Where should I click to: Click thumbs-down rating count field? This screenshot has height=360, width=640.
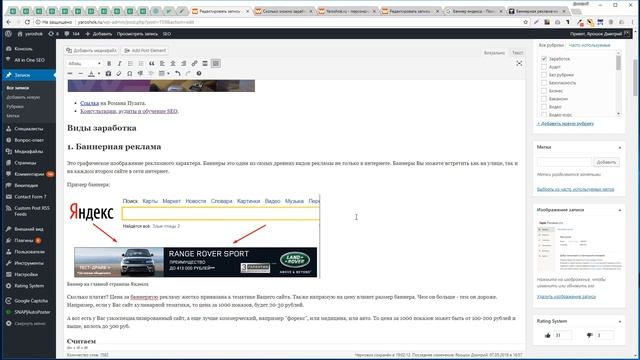pyautogui.click(x=605, y=335)
